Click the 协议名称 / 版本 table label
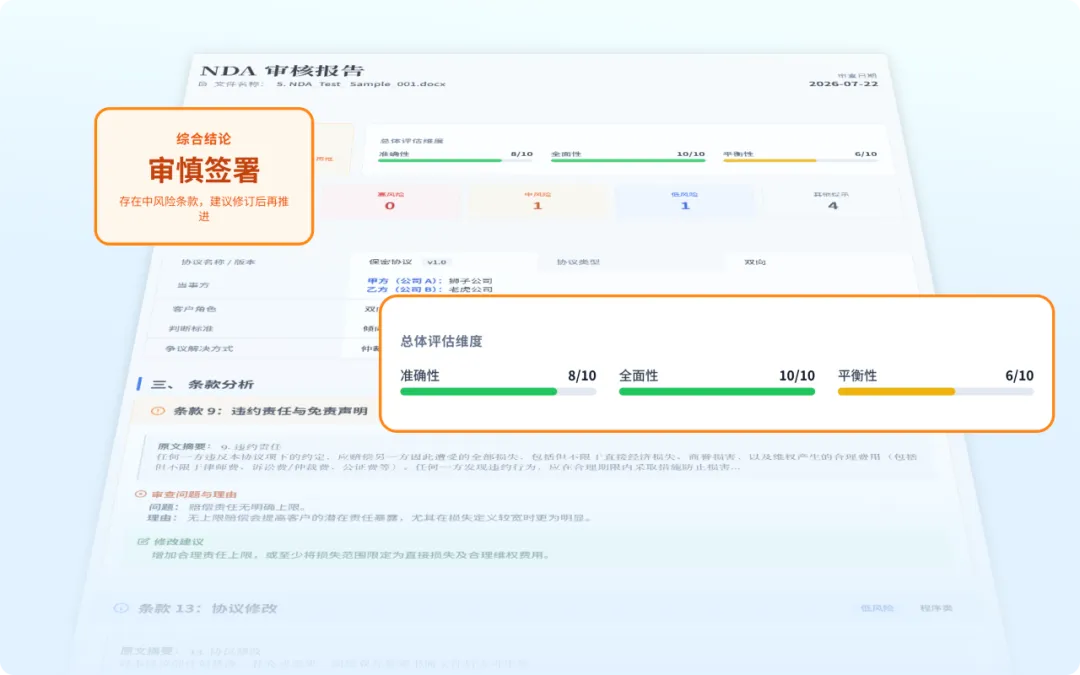 point(218,262)
